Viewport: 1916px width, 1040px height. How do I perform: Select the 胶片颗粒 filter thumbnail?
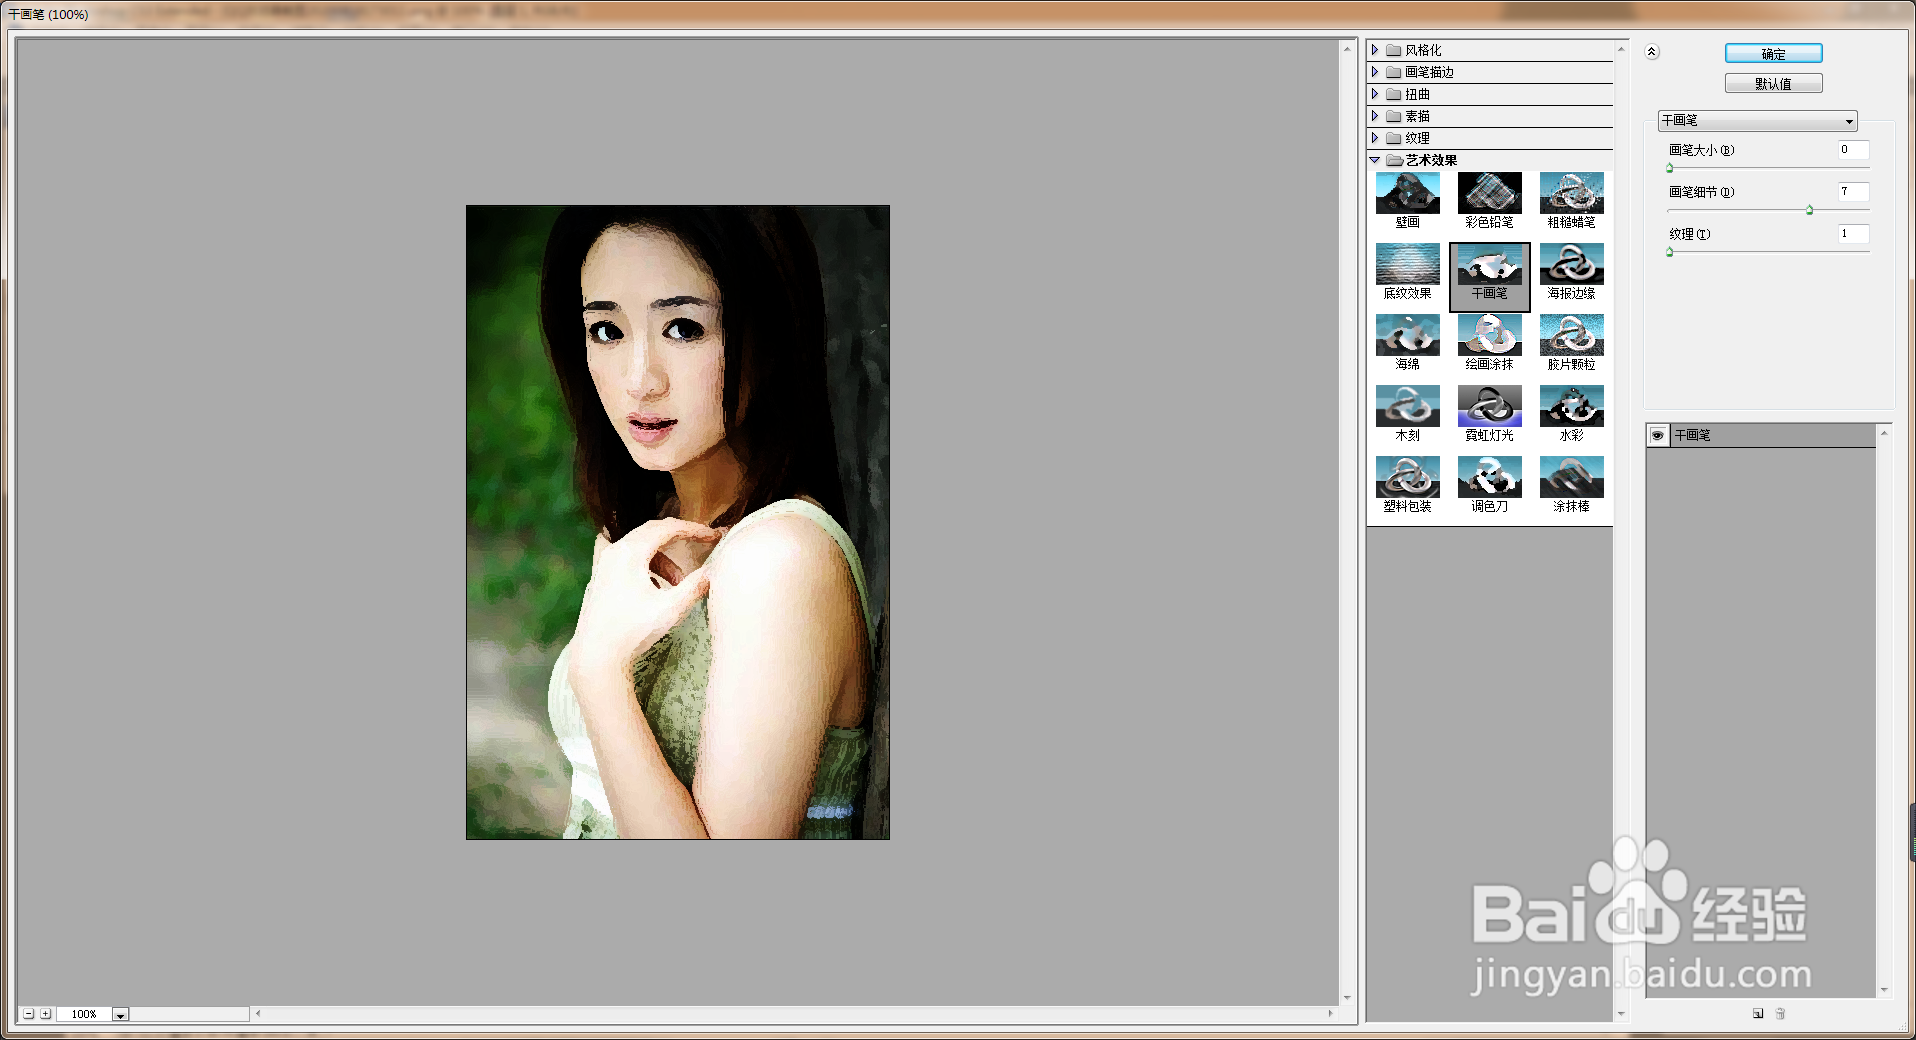click(x=1571, y=335)
